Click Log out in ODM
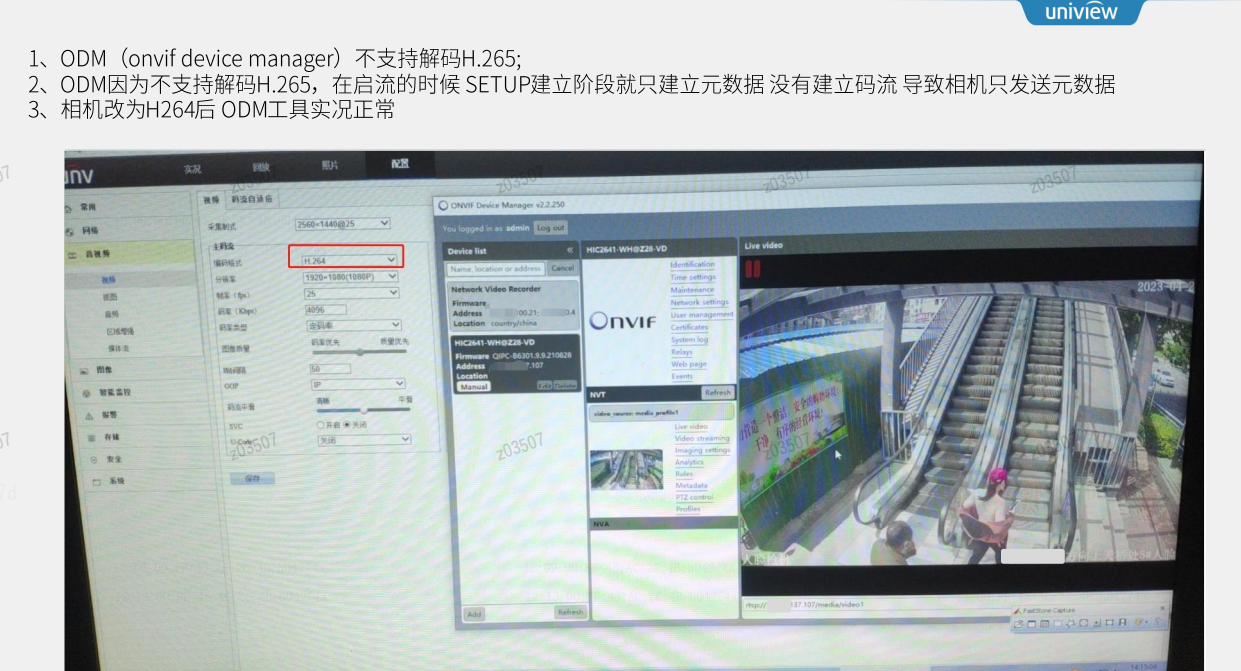Image resolution: width=1241 pixels, height=671 pixels. click(550, 228)
